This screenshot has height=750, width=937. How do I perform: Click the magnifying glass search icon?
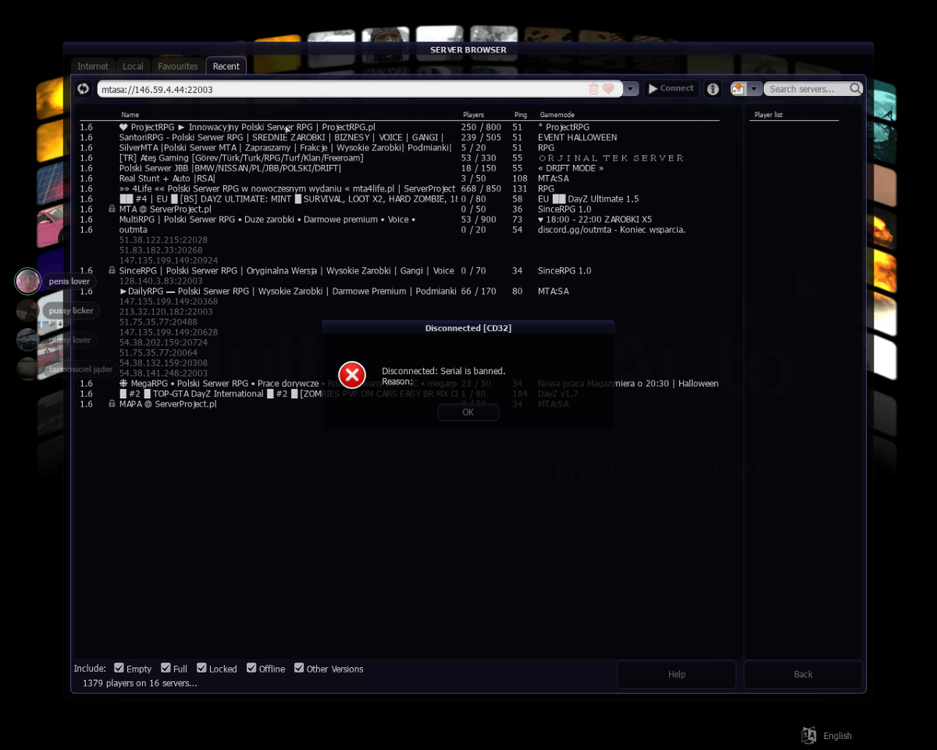point(855,88)
